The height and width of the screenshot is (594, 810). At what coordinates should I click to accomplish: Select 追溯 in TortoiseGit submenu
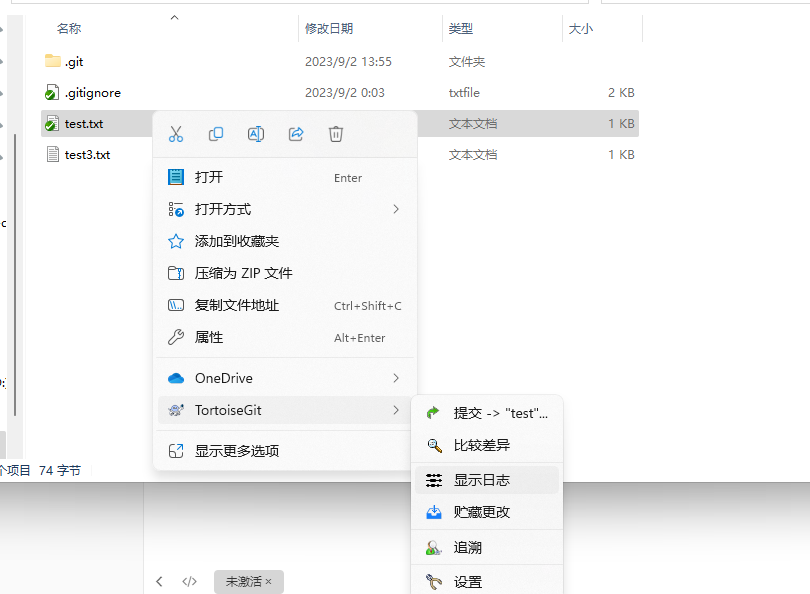(487, 547)
